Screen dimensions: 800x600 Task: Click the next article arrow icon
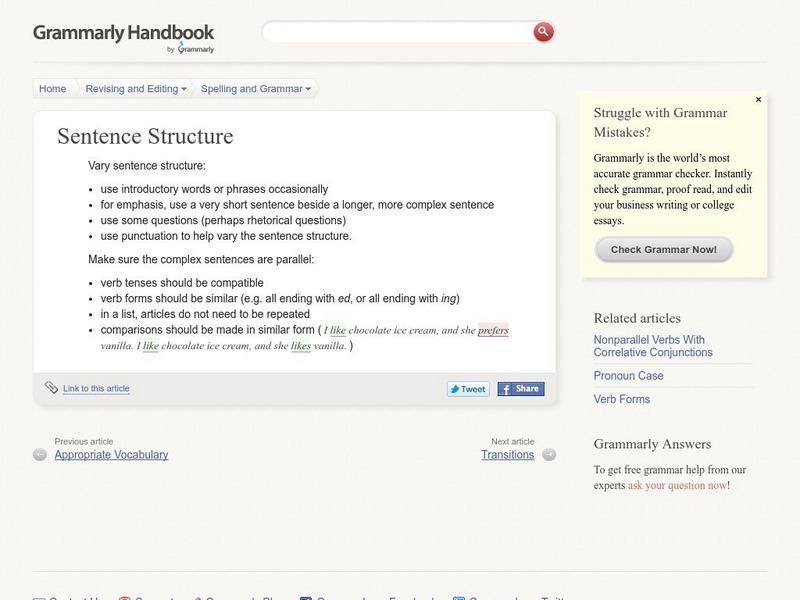point(549,454)
